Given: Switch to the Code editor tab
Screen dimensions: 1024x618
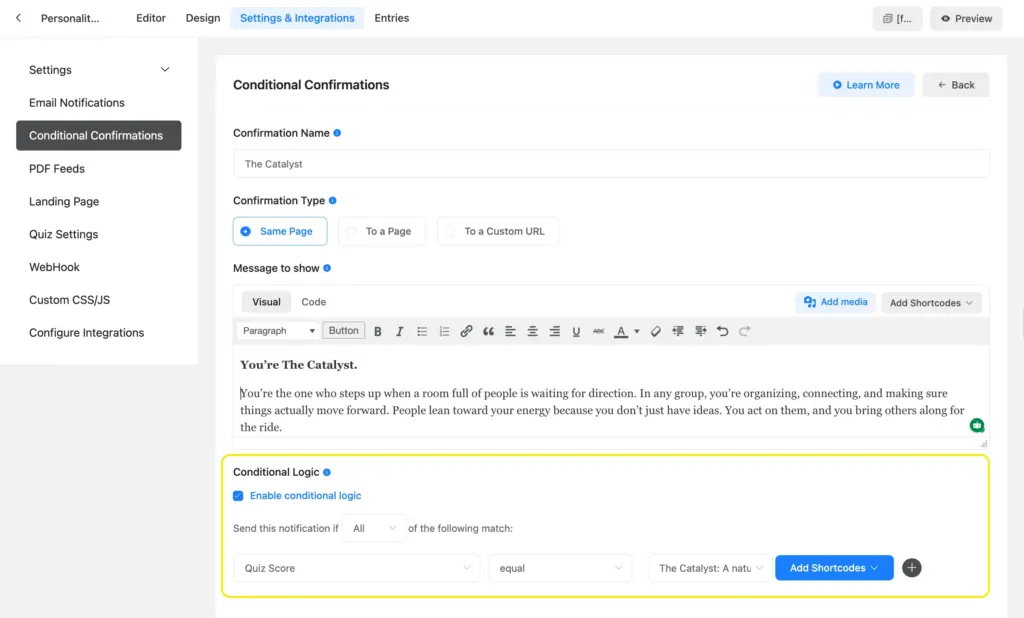Looking at the screenshot, I should click(313, 302).
